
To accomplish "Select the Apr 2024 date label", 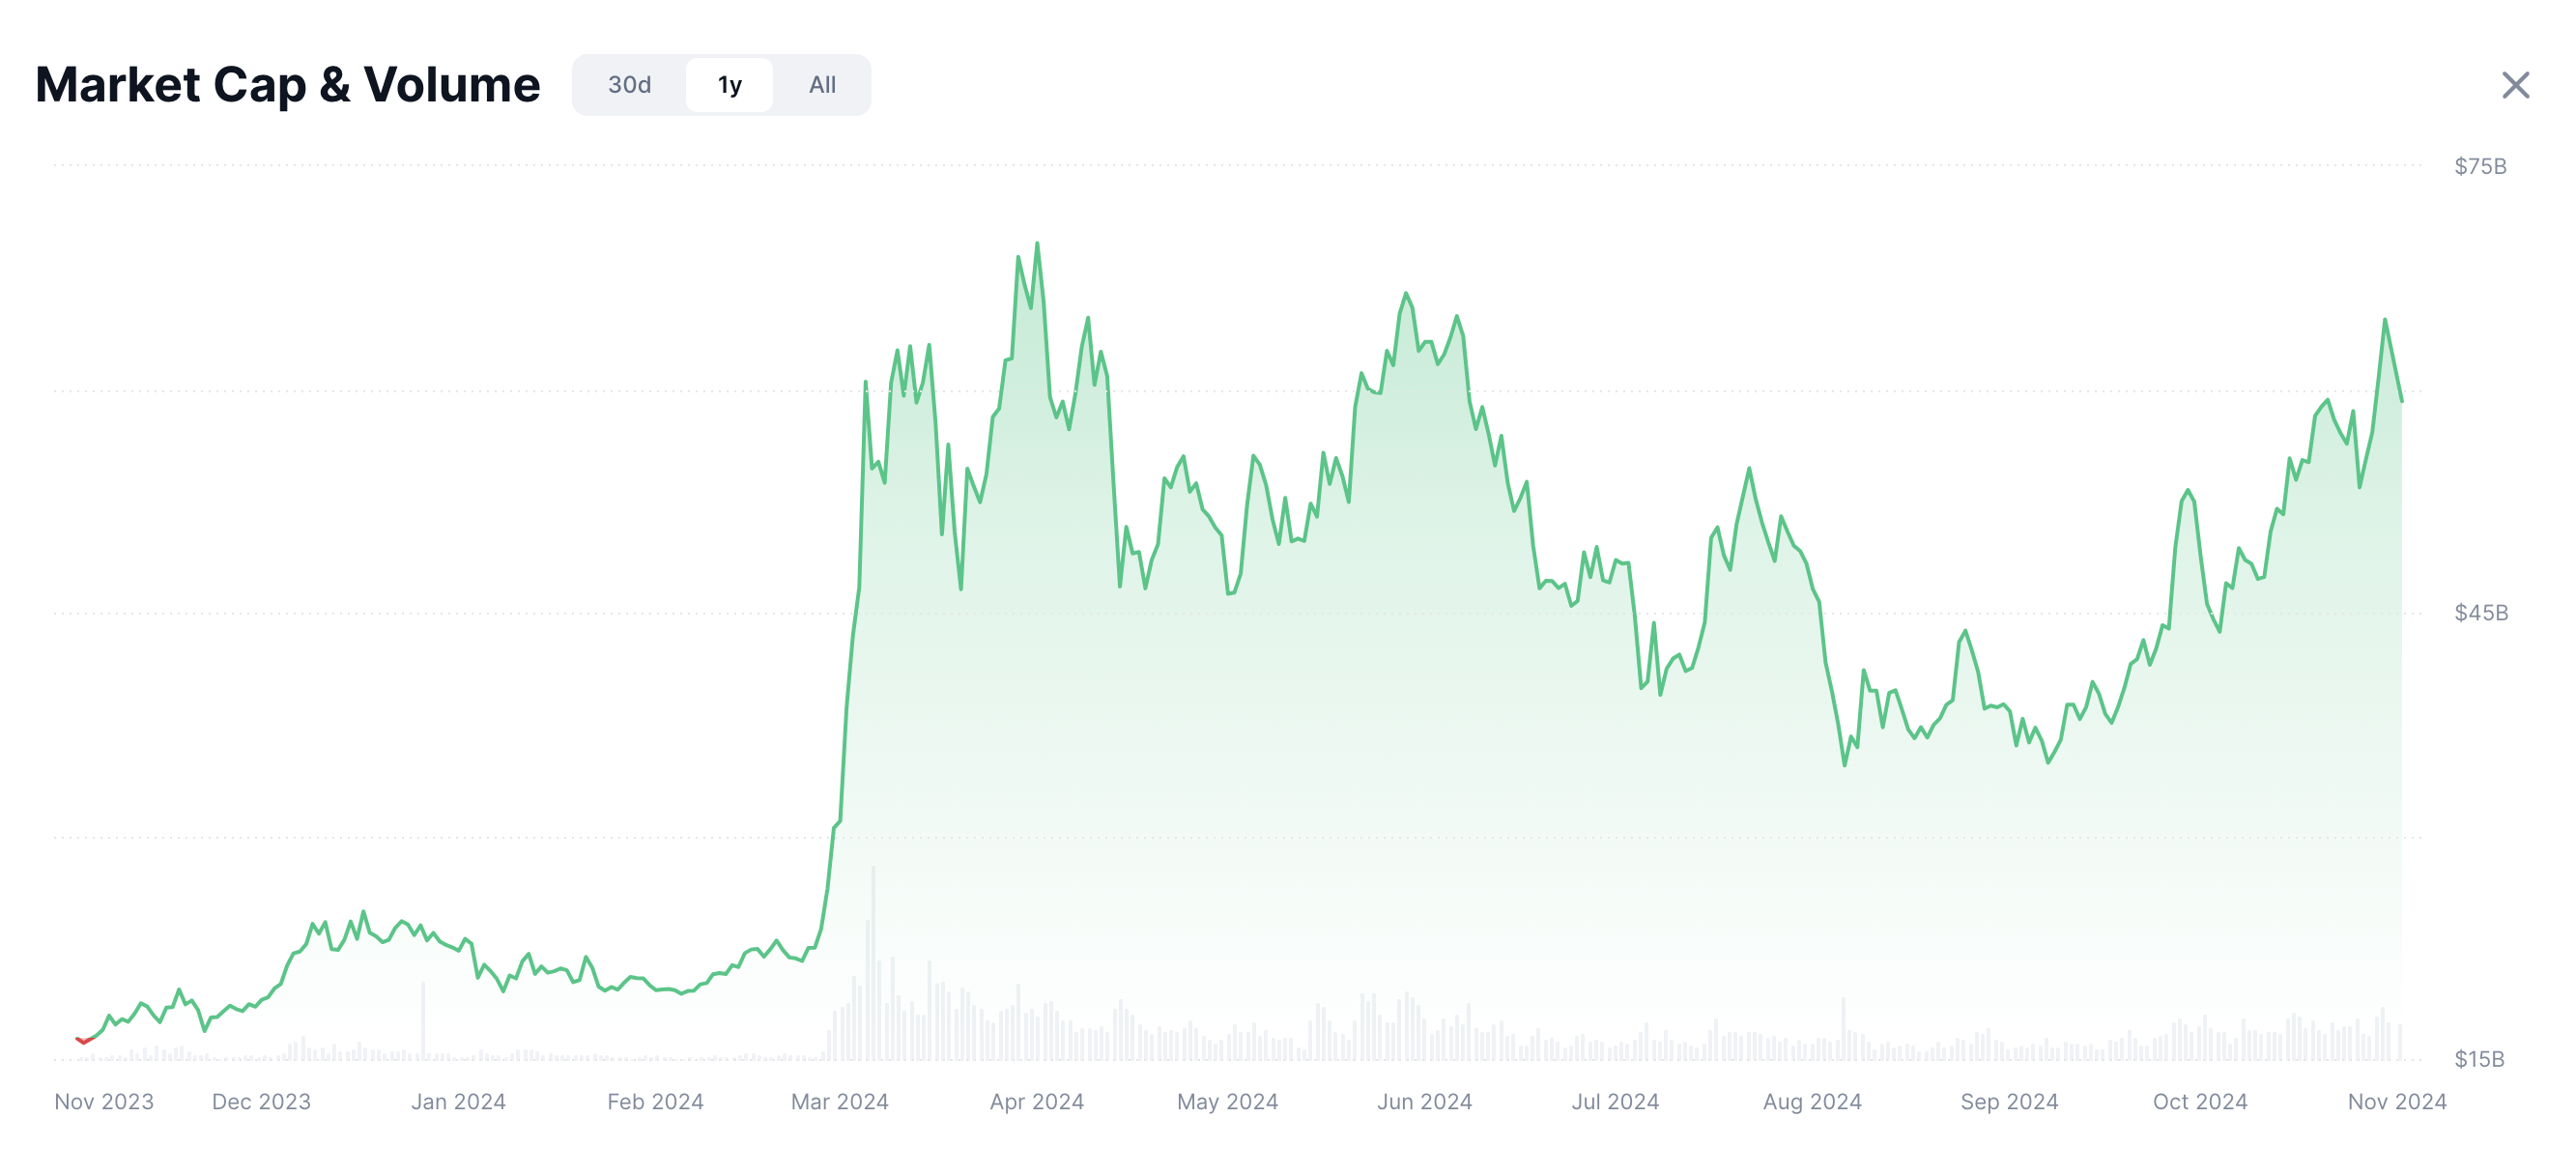I will (x=1036, y=1102).
